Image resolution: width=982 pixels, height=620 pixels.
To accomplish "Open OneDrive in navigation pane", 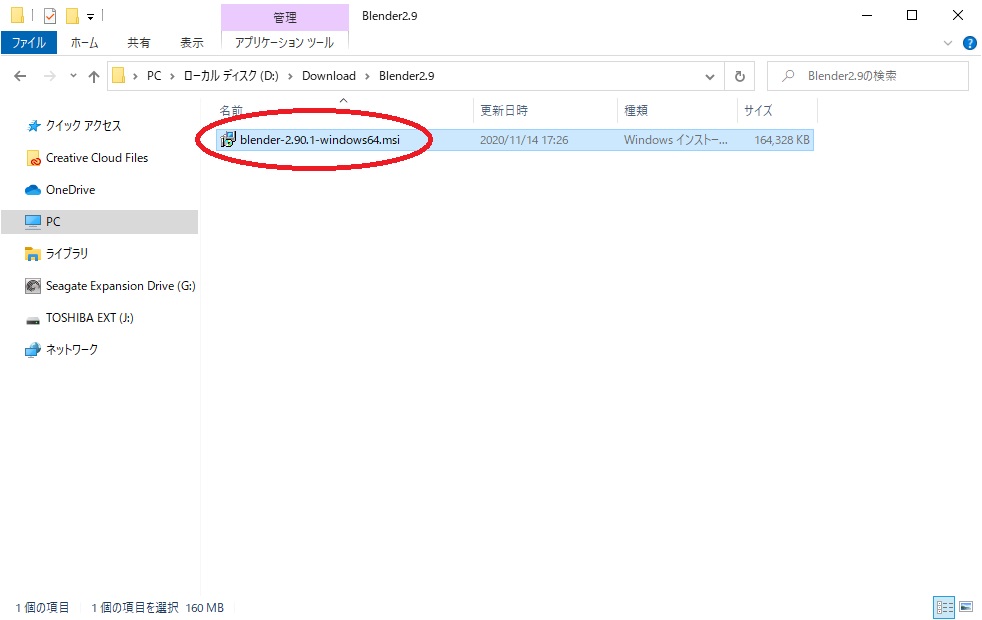I will (x=70, y=190).
